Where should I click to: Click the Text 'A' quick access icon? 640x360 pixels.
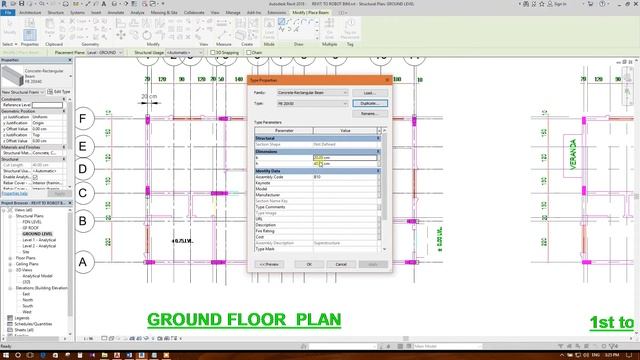pos(104,4)
